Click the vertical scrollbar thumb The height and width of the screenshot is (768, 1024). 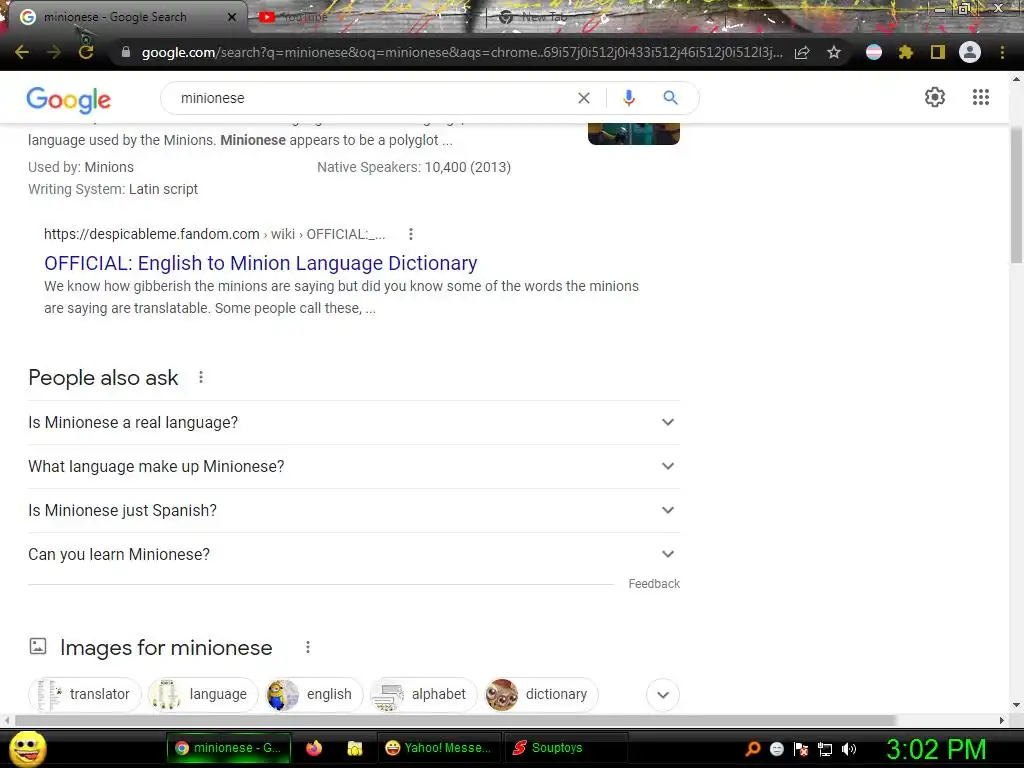1016,195
